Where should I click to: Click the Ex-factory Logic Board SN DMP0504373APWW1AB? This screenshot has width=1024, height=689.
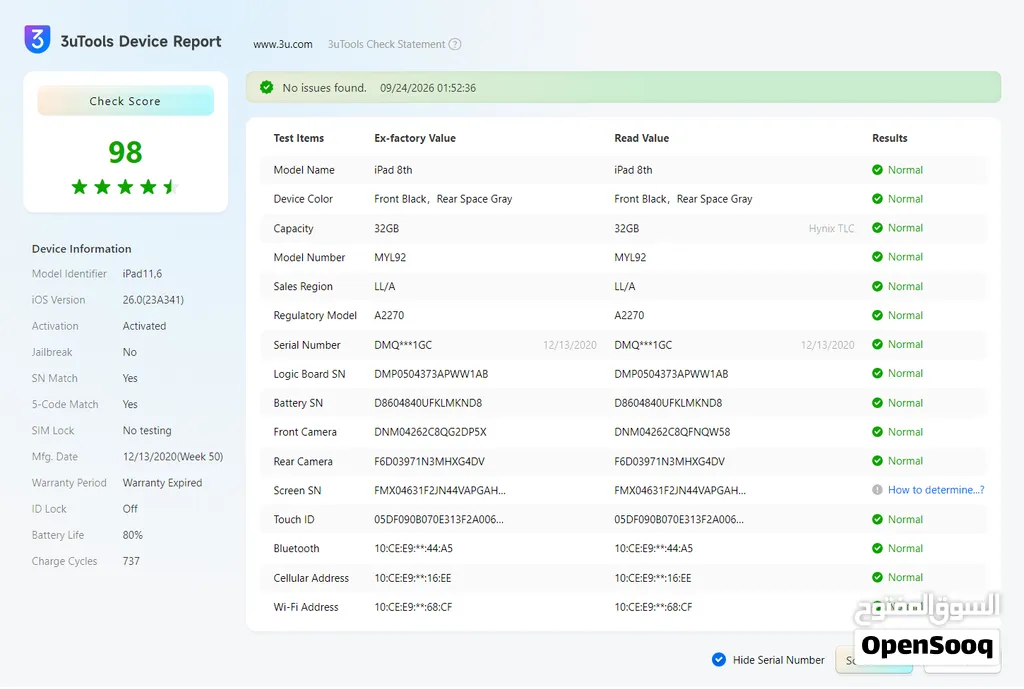431,374
